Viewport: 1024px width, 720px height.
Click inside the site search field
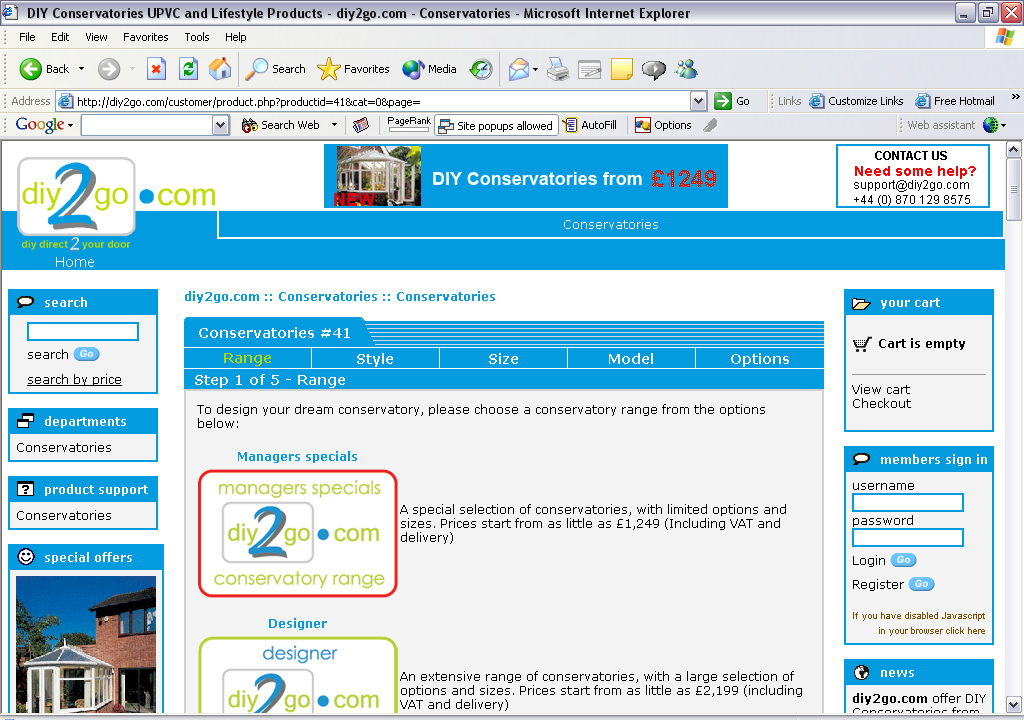83,331
